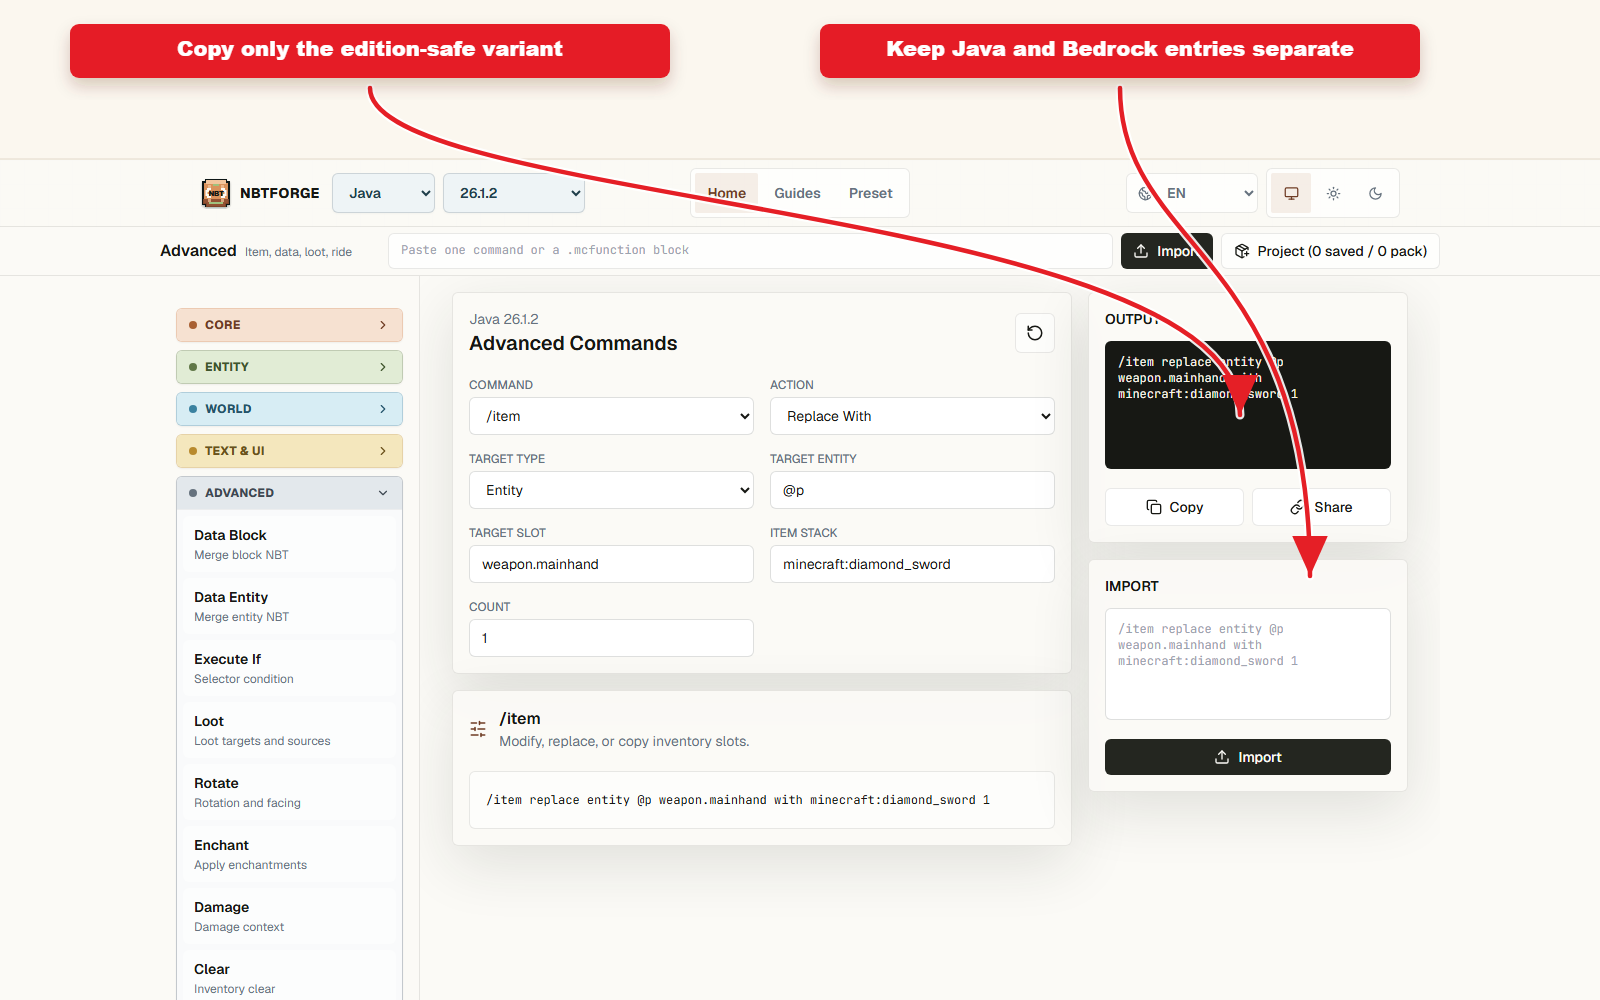The height and width of the screenshot is (1000, 1600).
Task: Collapse the ADVANCED category
Action: (x=289, y=493)
